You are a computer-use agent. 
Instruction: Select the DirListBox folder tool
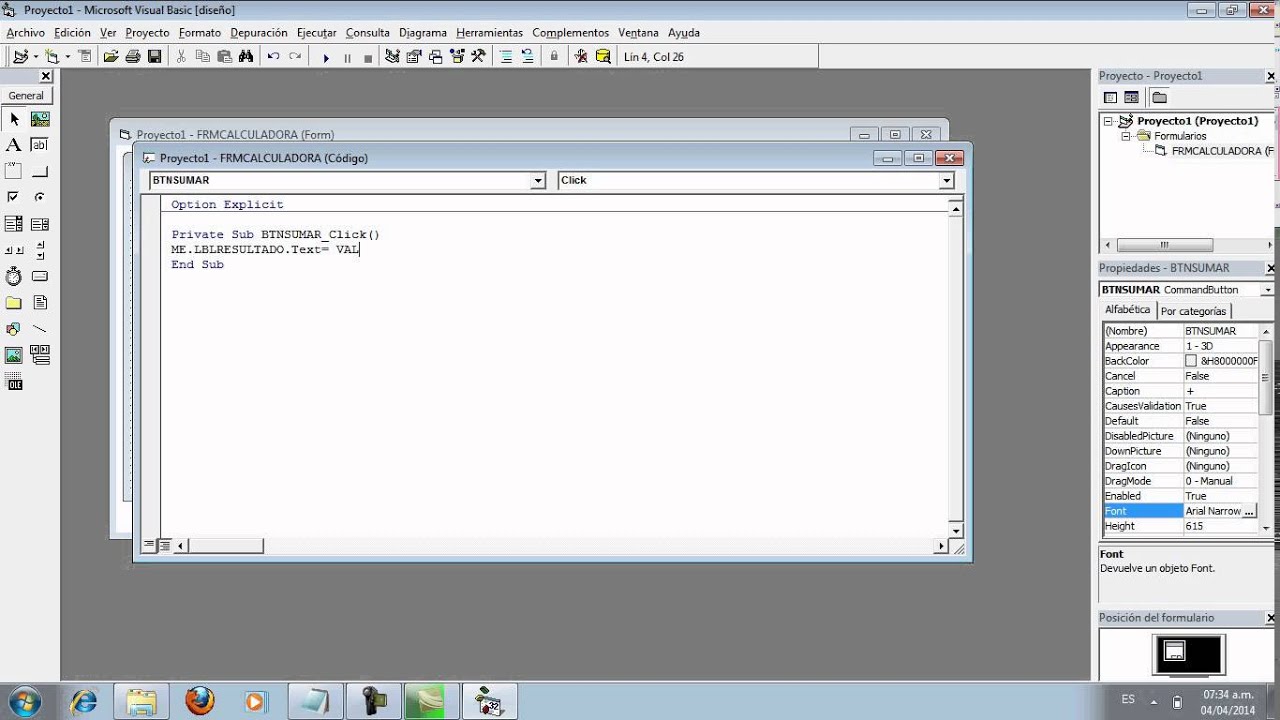[x=14, y=302]
